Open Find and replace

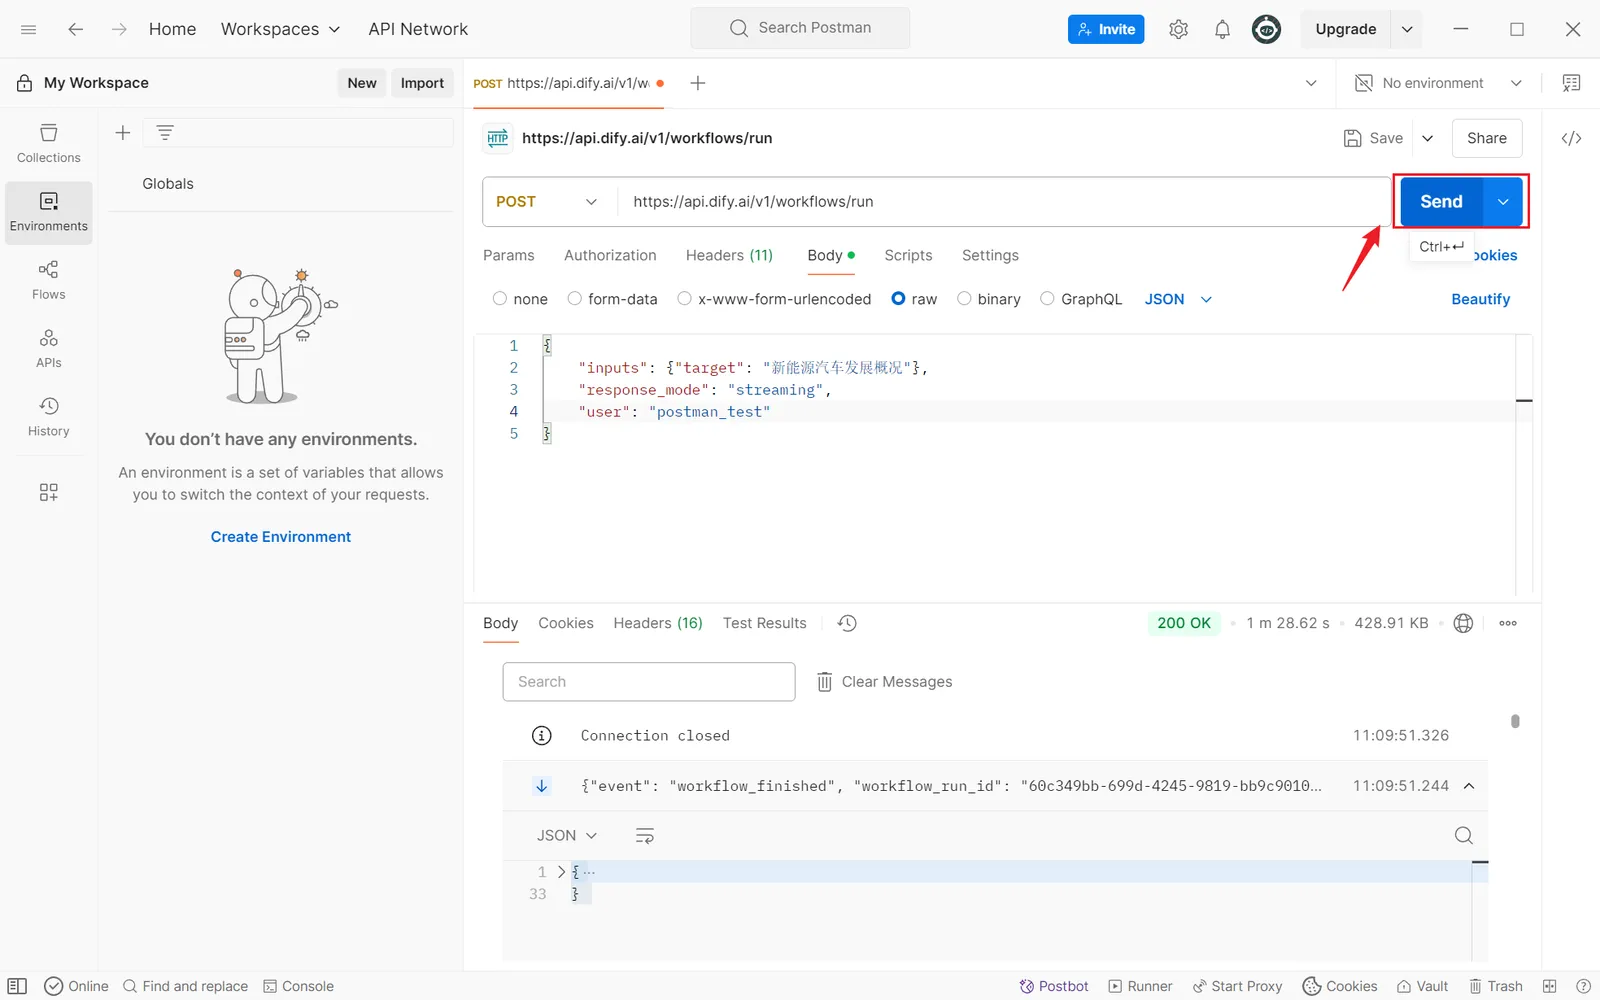click(185, 986)
